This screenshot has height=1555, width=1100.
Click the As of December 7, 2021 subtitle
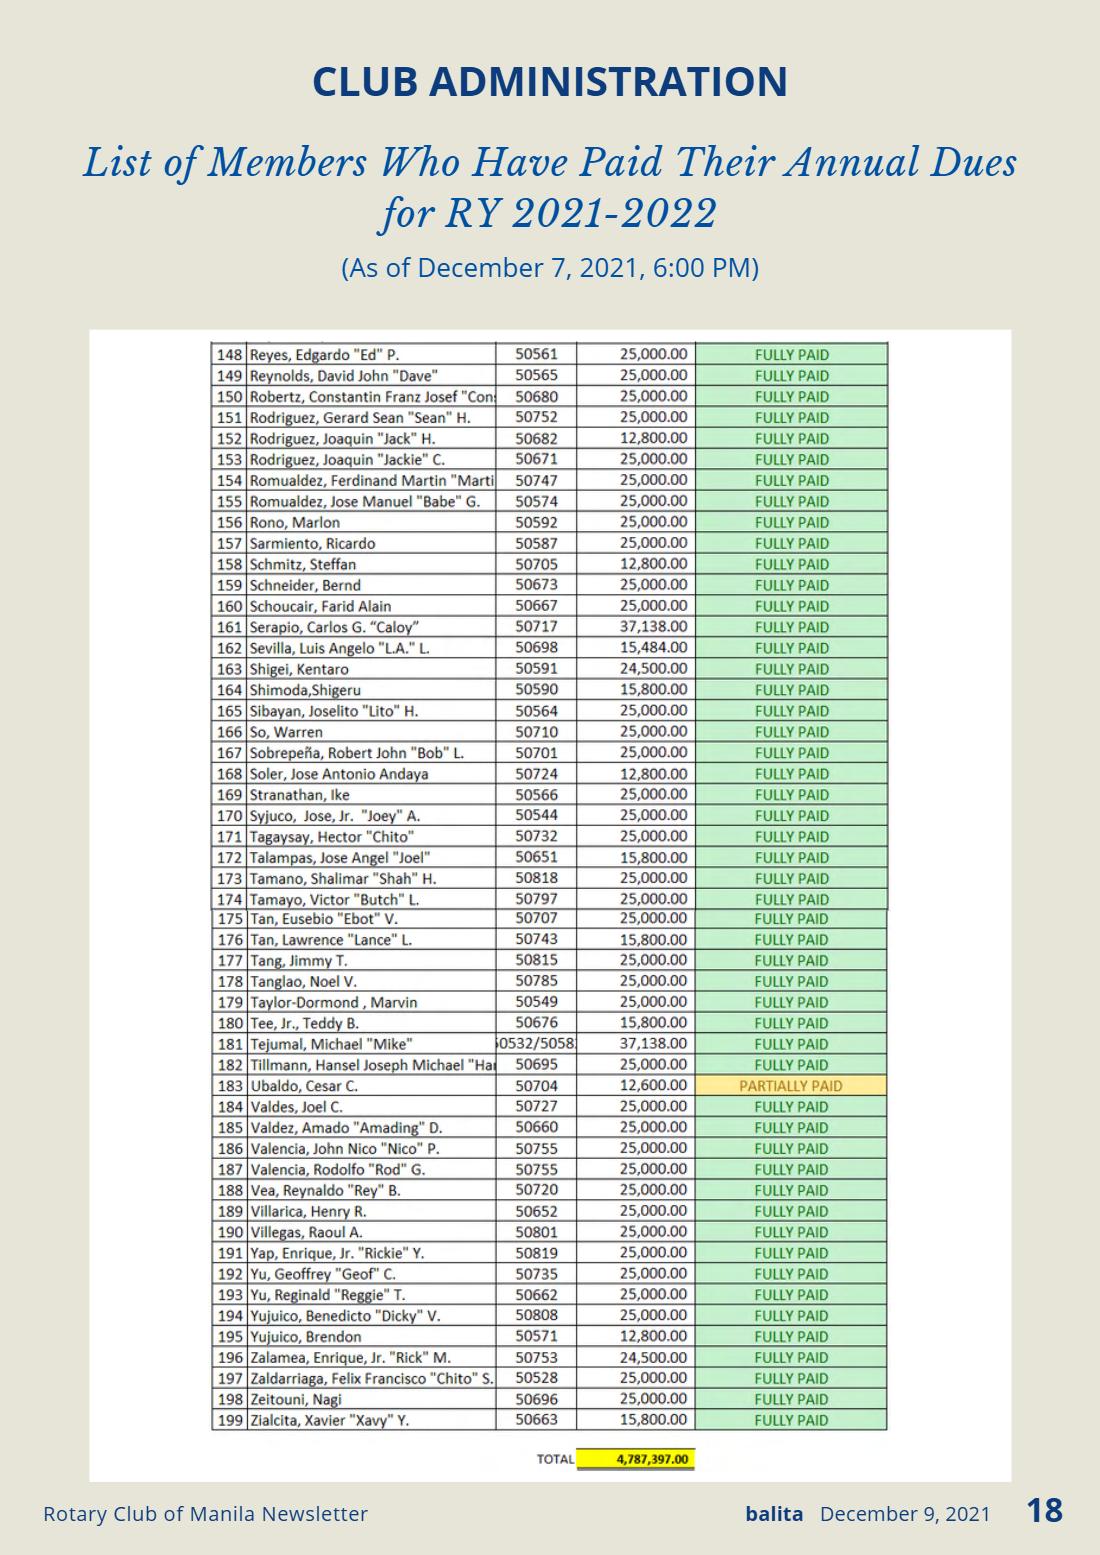550,268
